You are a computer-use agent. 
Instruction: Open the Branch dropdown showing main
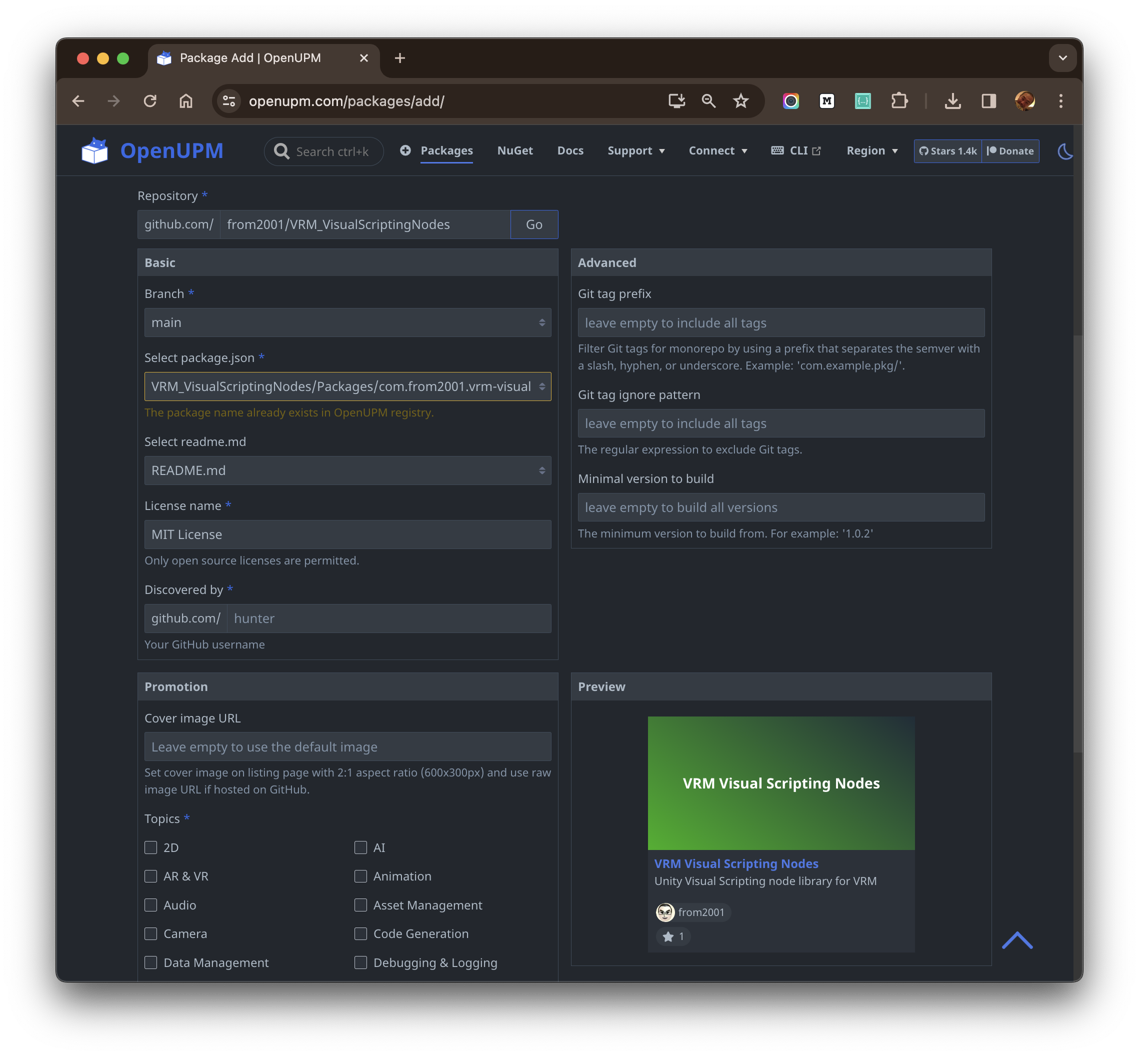click(x=347, y=322)
